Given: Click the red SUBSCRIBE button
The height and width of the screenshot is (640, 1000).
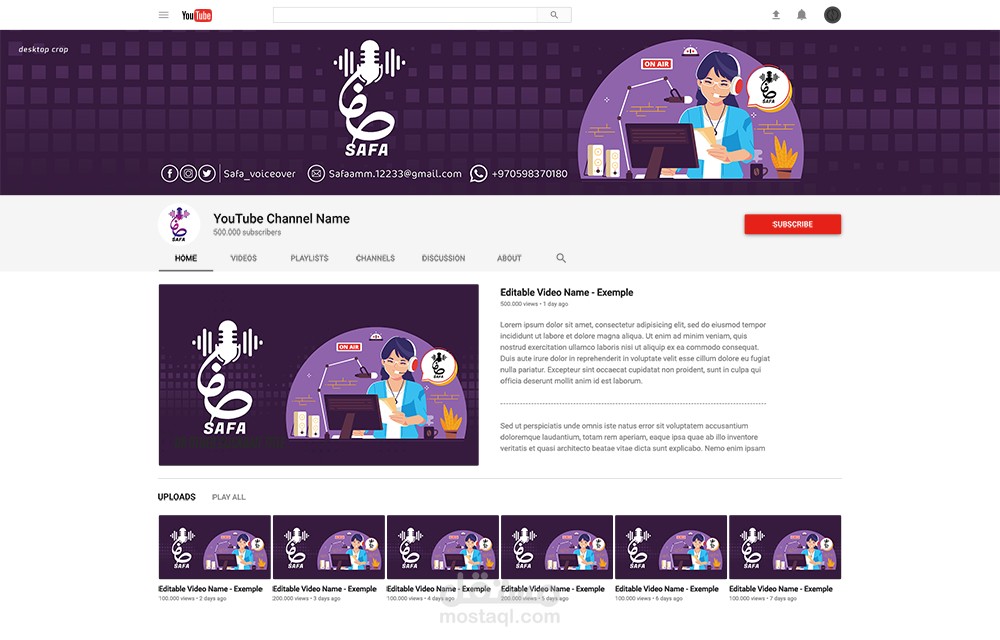Looking at the screenshot, I should point(793,224).
